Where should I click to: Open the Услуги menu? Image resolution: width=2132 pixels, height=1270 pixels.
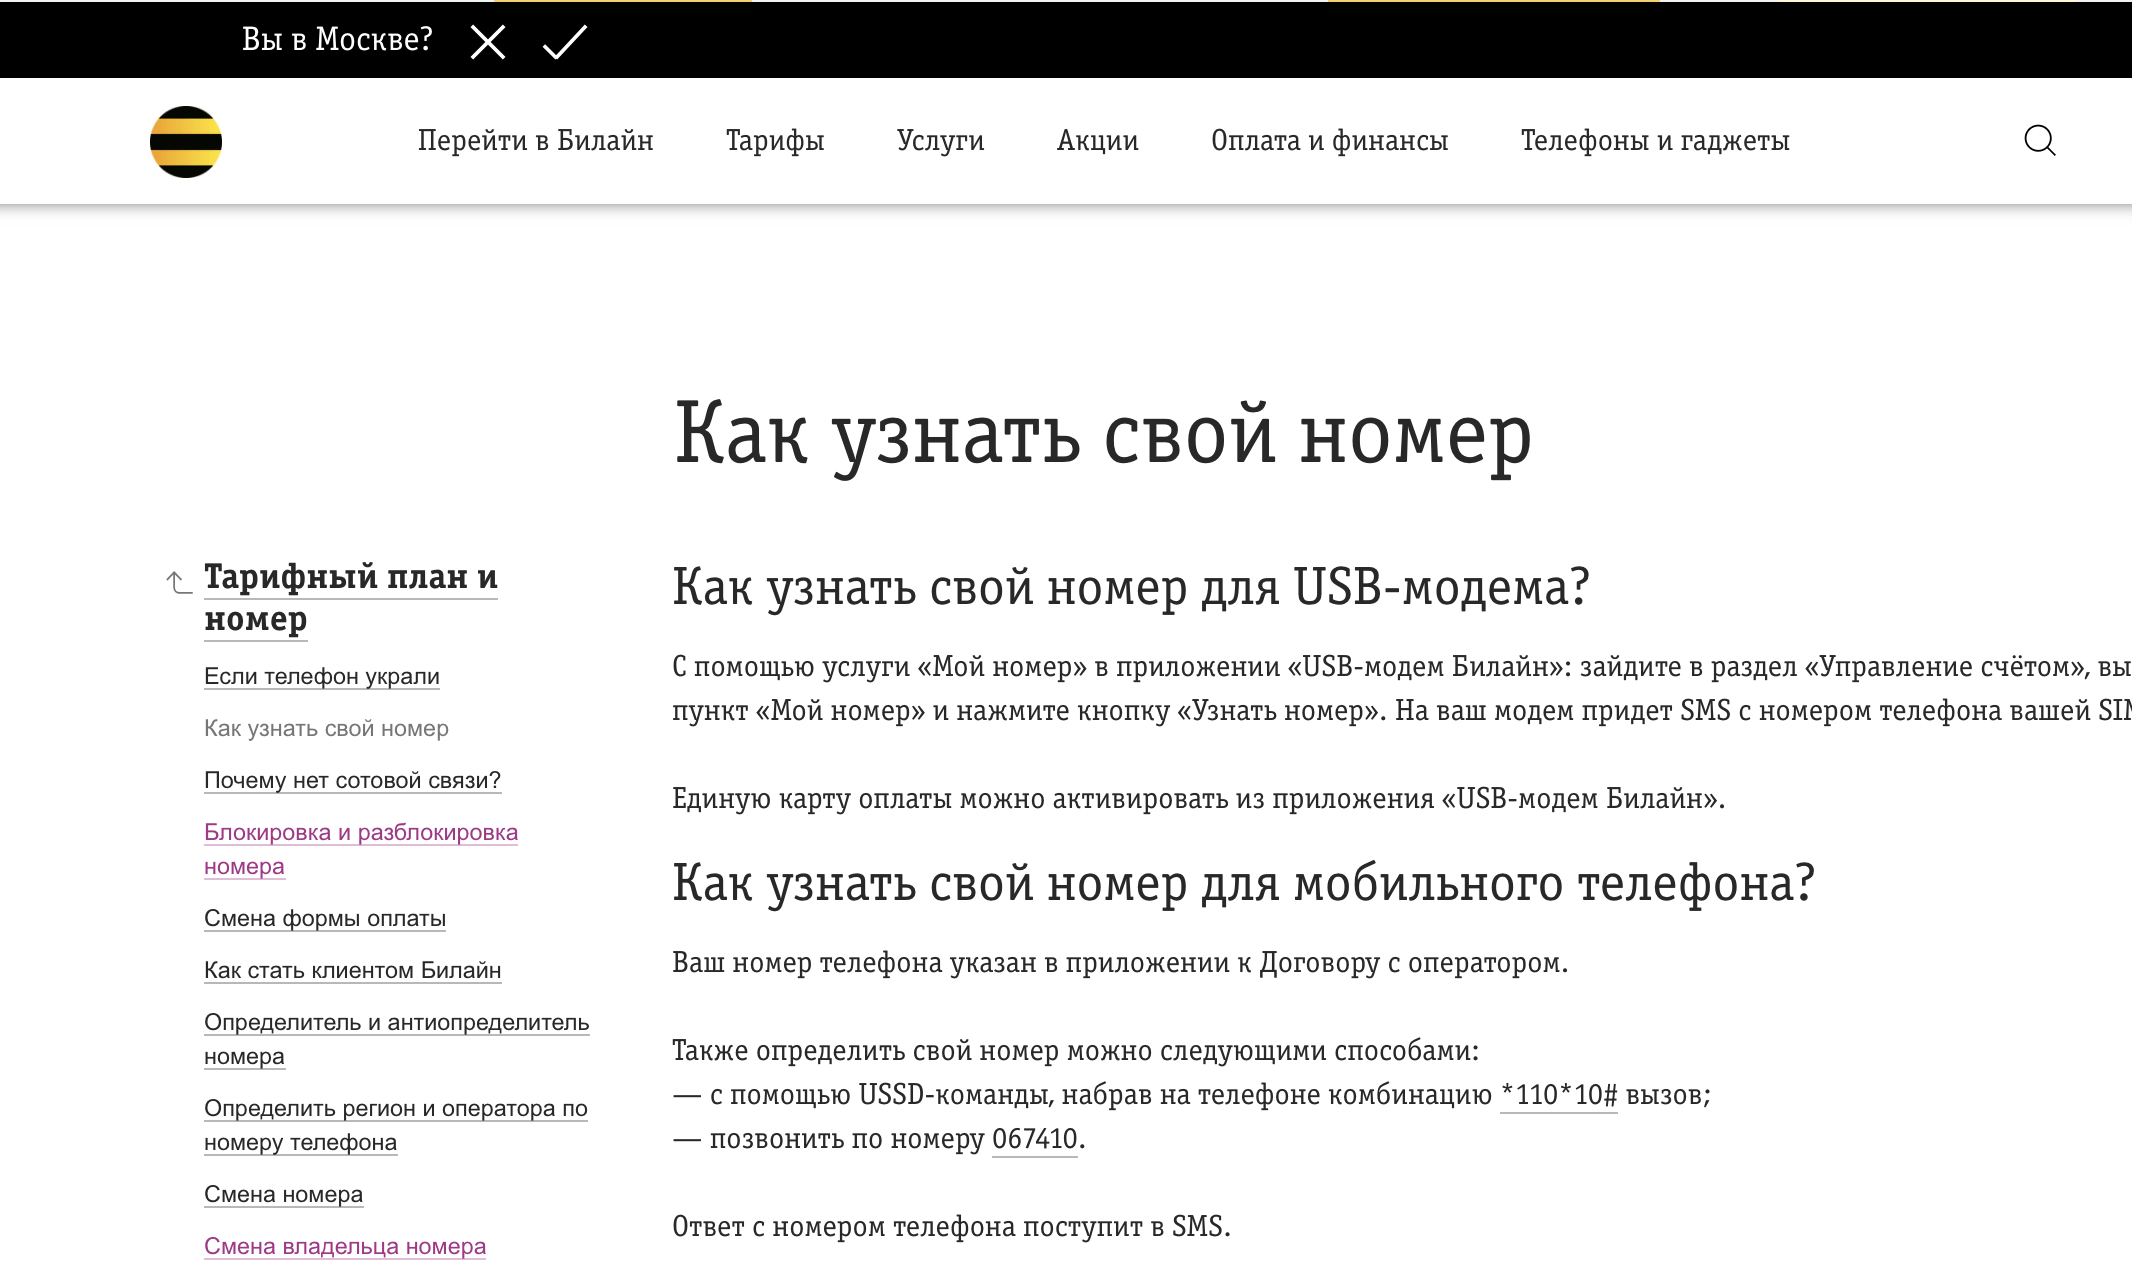(940, 140)
